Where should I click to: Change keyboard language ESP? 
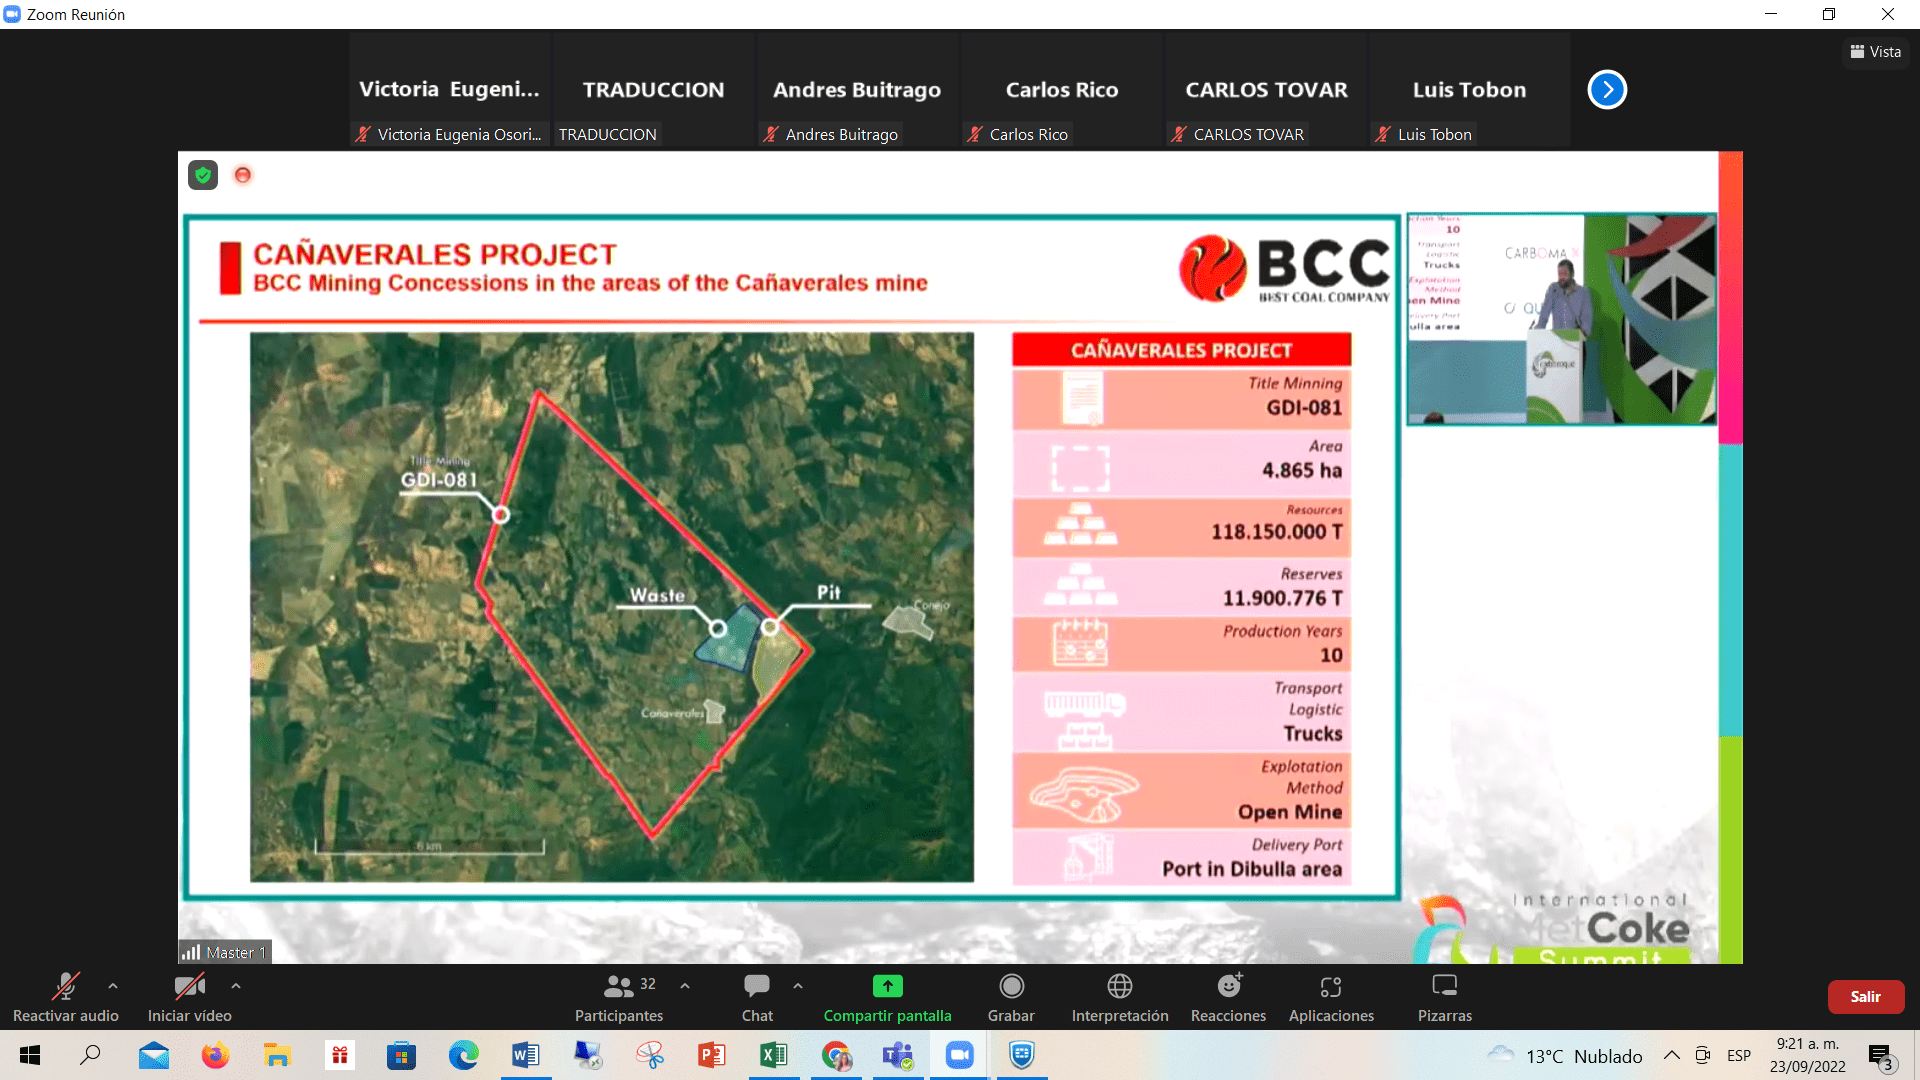pos(1739,1055)
